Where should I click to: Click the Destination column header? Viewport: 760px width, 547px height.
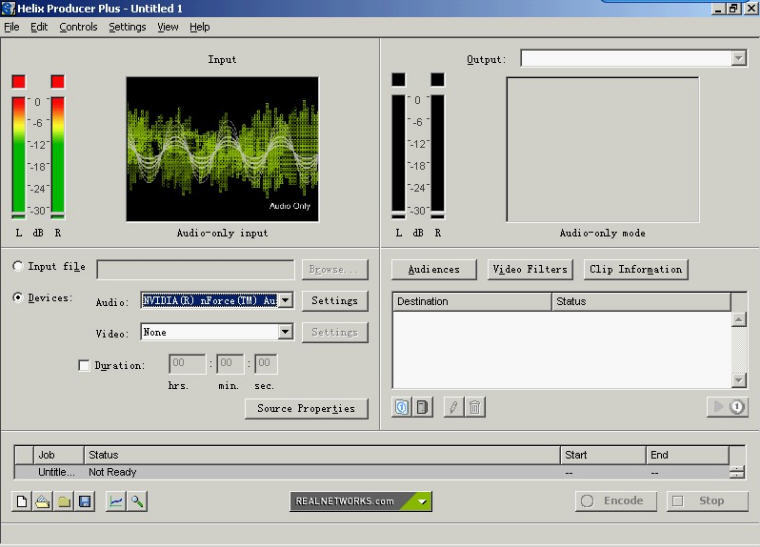coord(472,301)
